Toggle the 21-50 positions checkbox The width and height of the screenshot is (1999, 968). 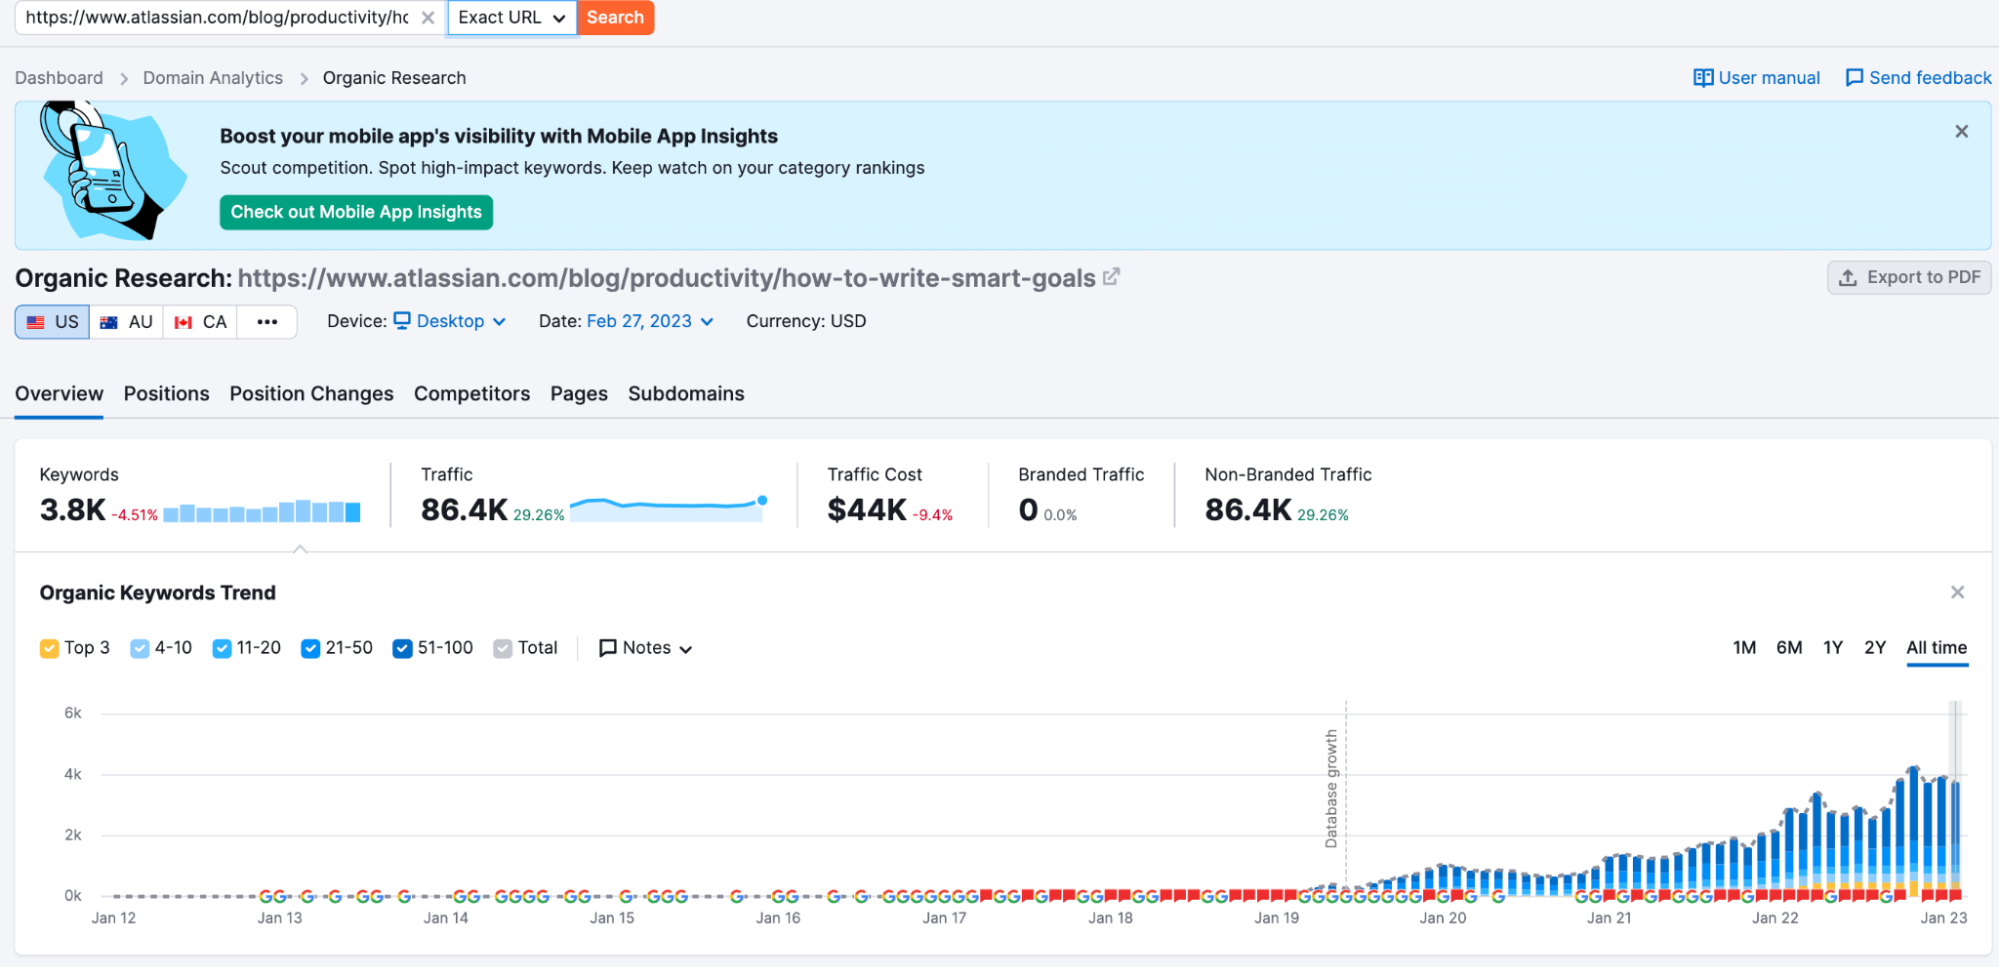pyautogui.click(x=310, y=649)
